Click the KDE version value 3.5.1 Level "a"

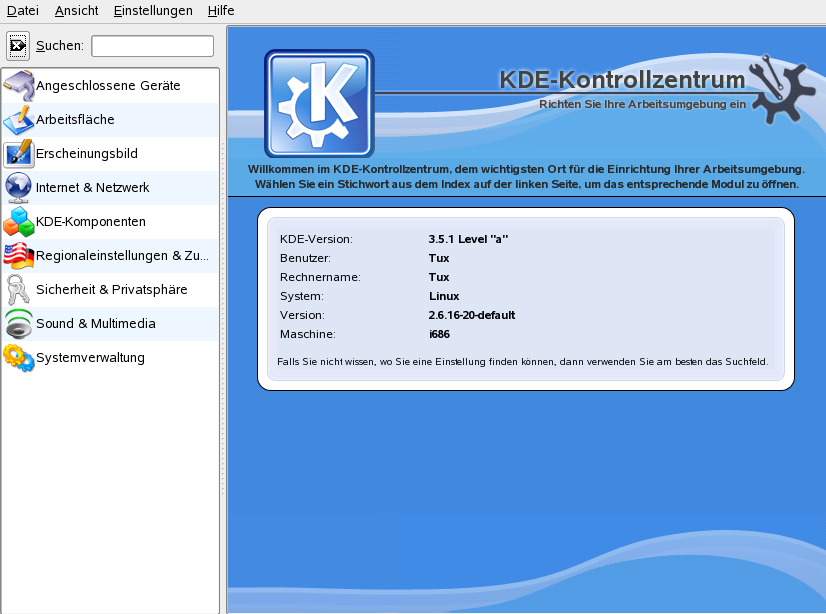point(468,239)
